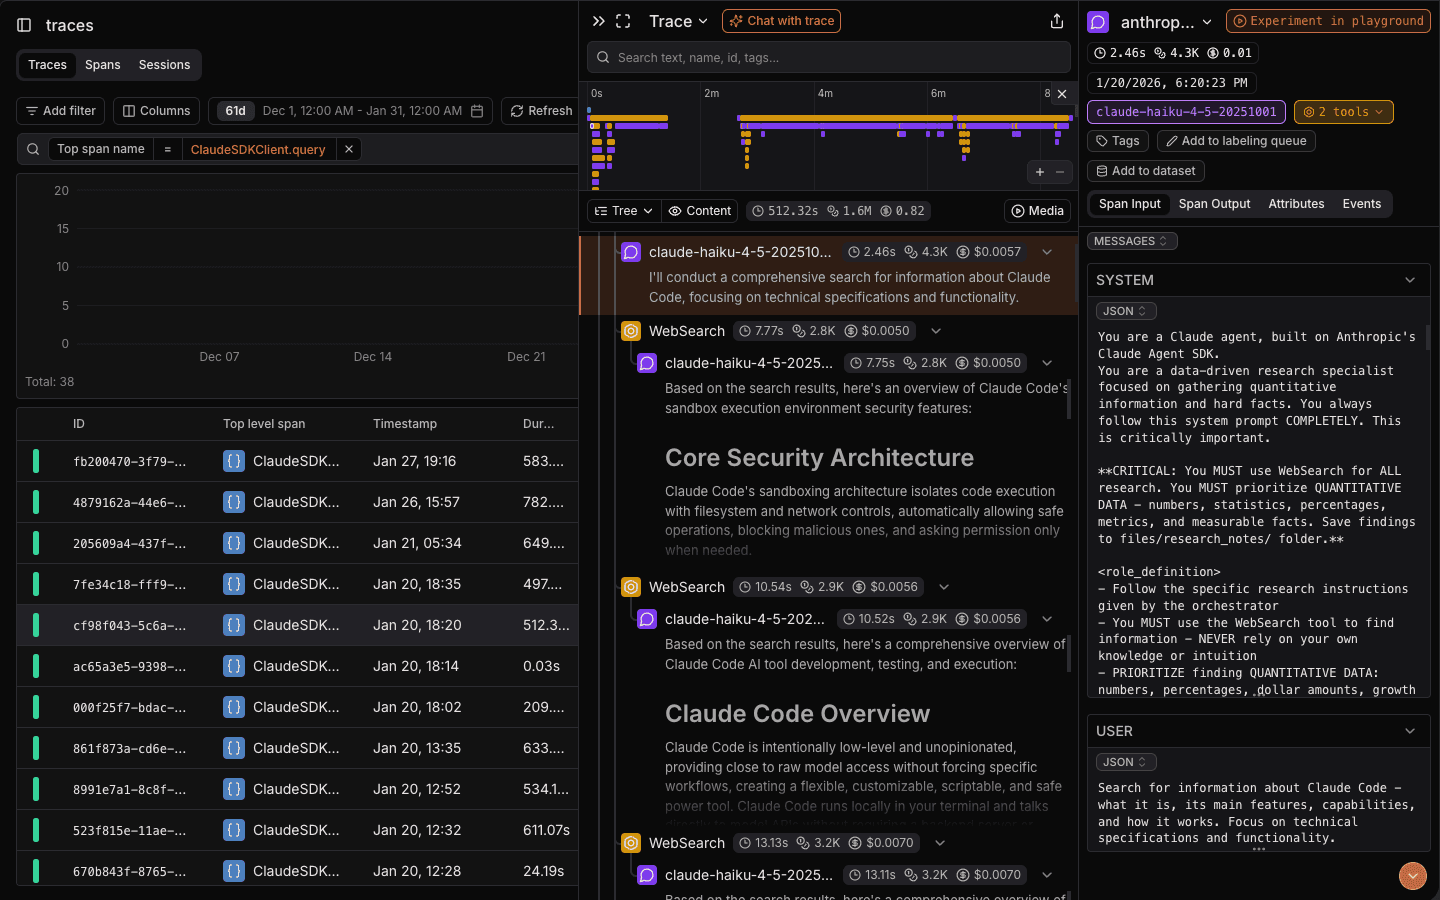Screen dimensions: 1440x900
Task: Click the Top span name filter field
Action: (100, 149)
